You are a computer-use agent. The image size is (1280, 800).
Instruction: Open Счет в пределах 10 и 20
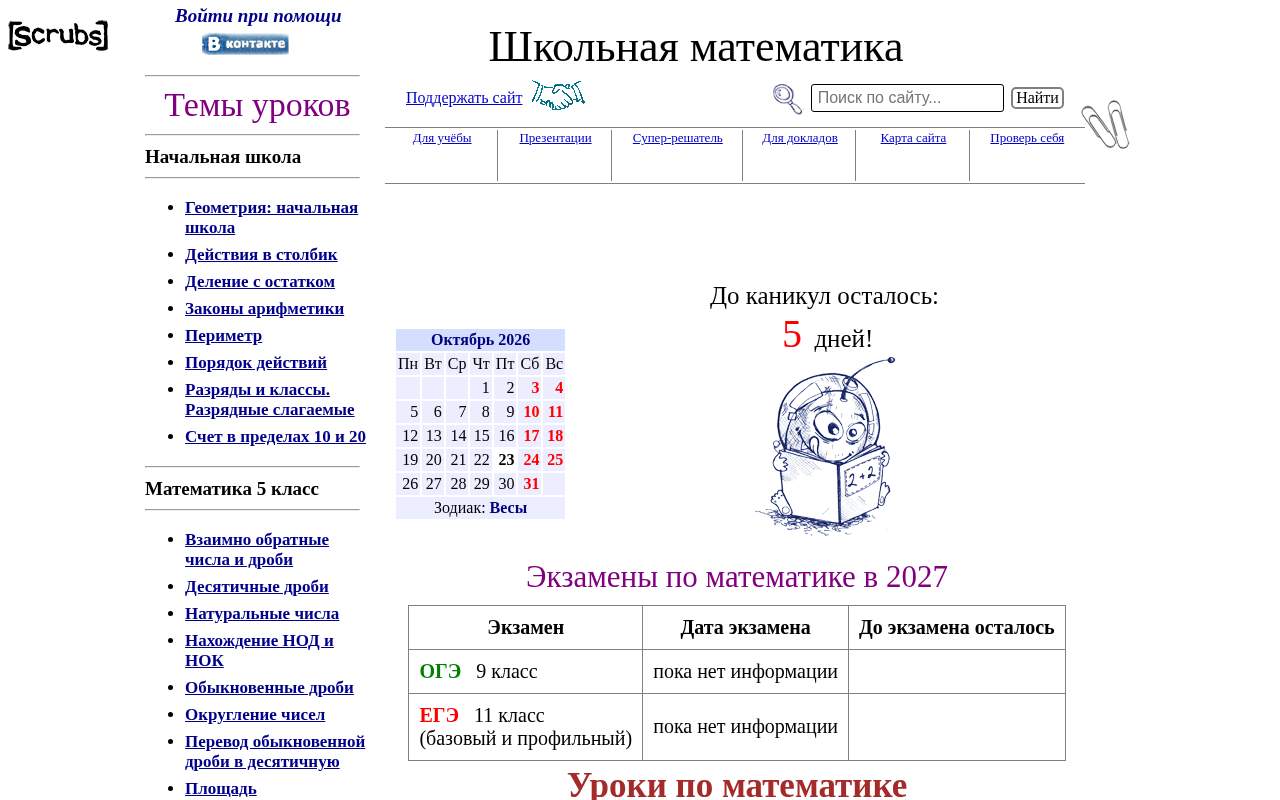coord(275,437)
